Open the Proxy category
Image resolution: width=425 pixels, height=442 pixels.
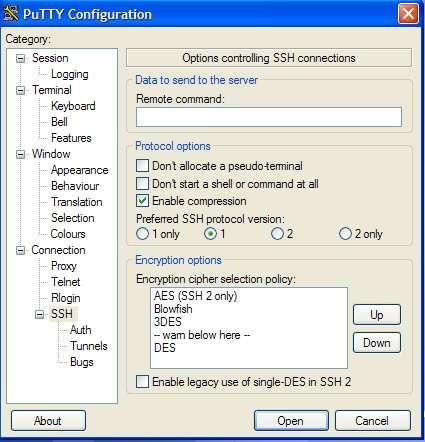64,266
